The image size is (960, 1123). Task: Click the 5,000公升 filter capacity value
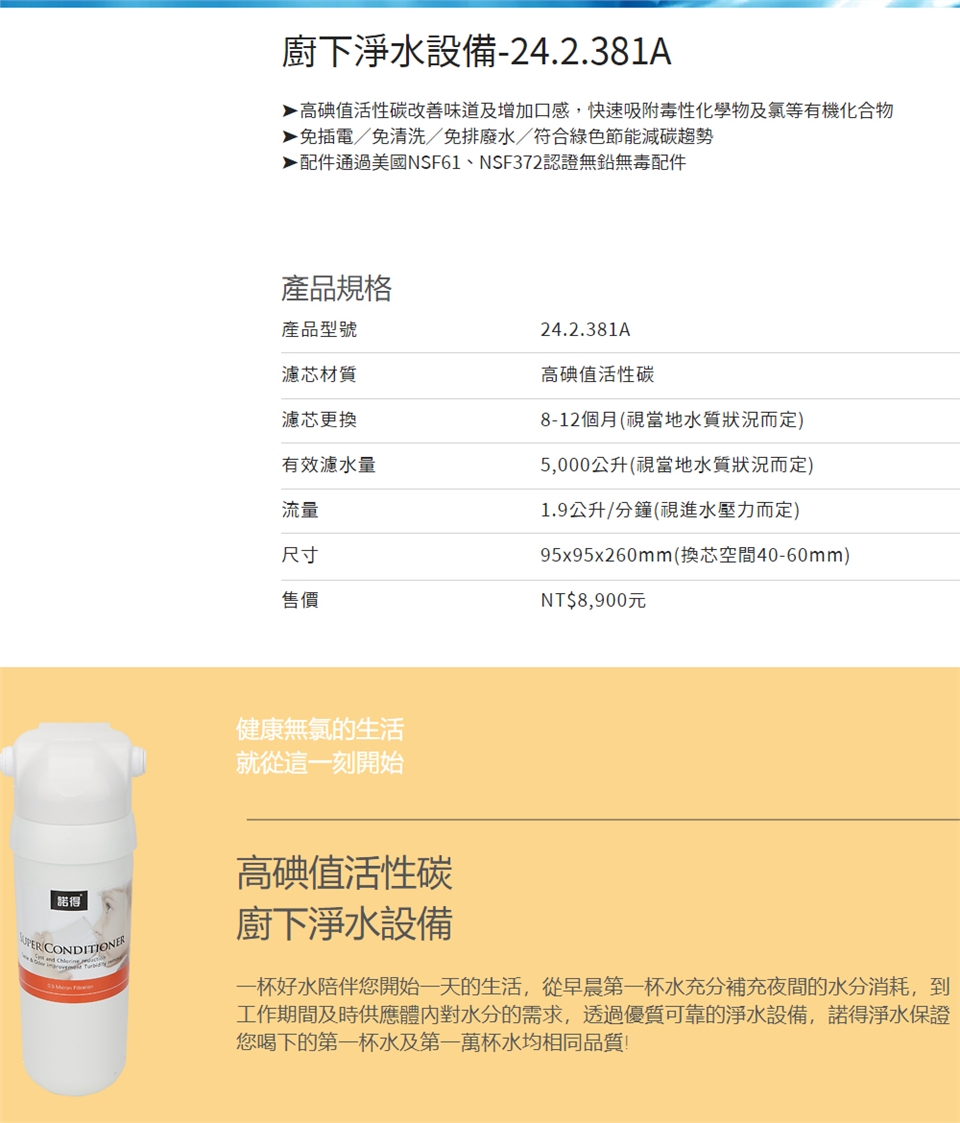point(677,465)
